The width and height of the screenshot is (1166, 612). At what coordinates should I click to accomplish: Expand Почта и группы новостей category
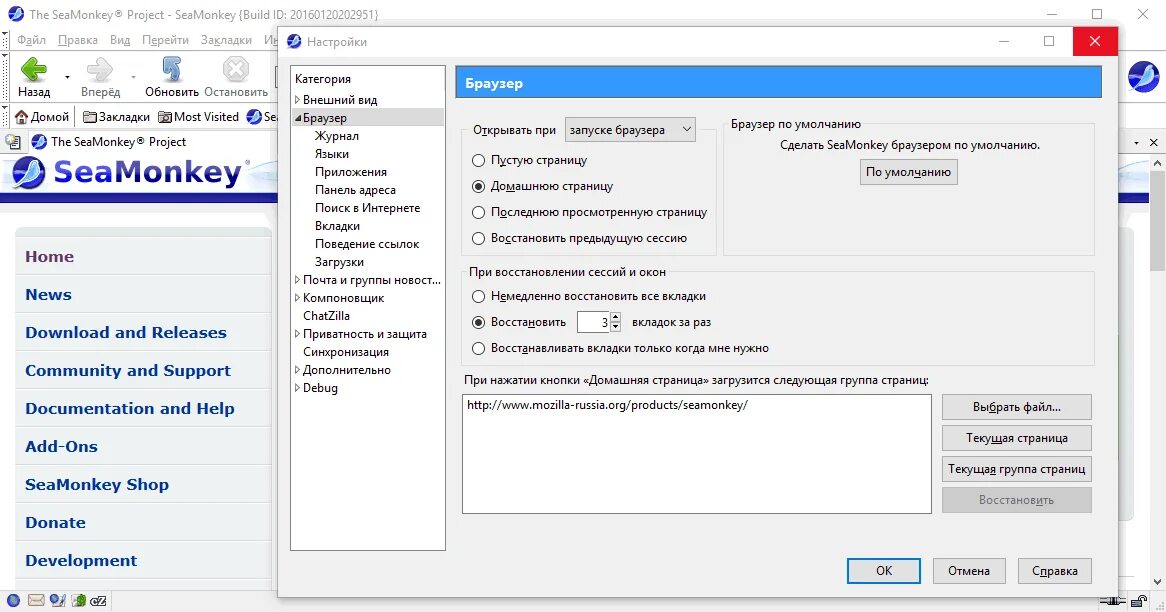click(297, 280)
